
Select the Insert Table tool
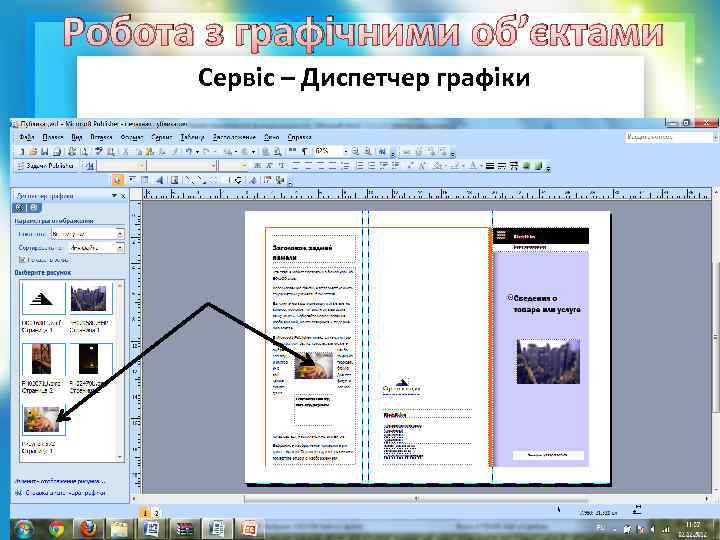(145, 180)
